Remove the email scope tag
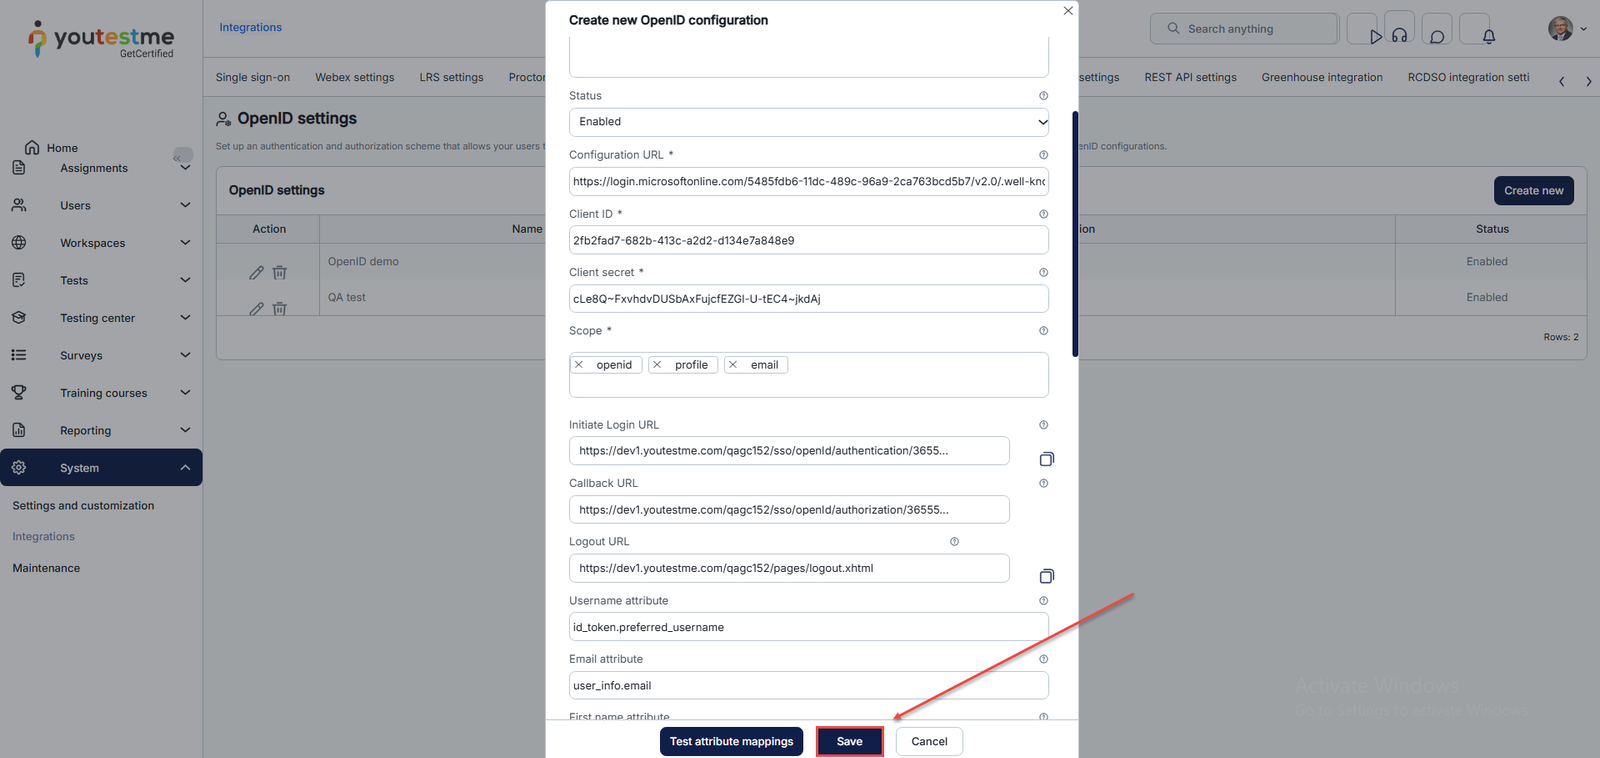The width and height of the screenshot is (1600, 758). [733, 365]
